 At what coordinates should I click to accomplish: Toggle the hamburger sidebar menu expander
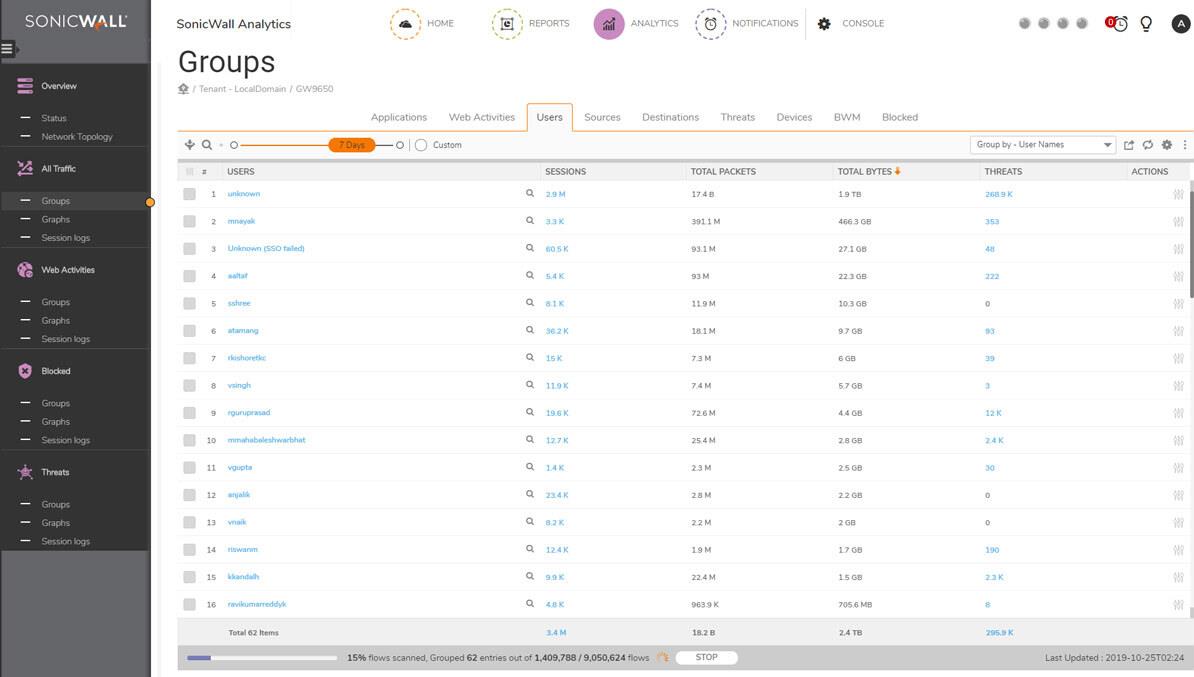pos(8,49)
